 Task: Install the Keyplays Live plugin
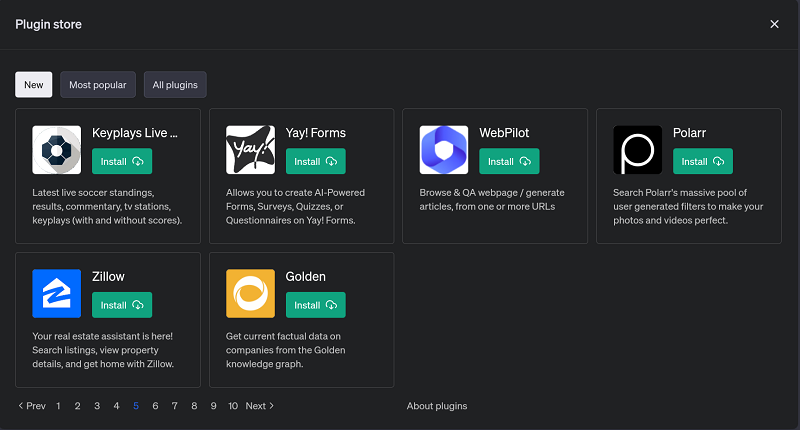122,161
